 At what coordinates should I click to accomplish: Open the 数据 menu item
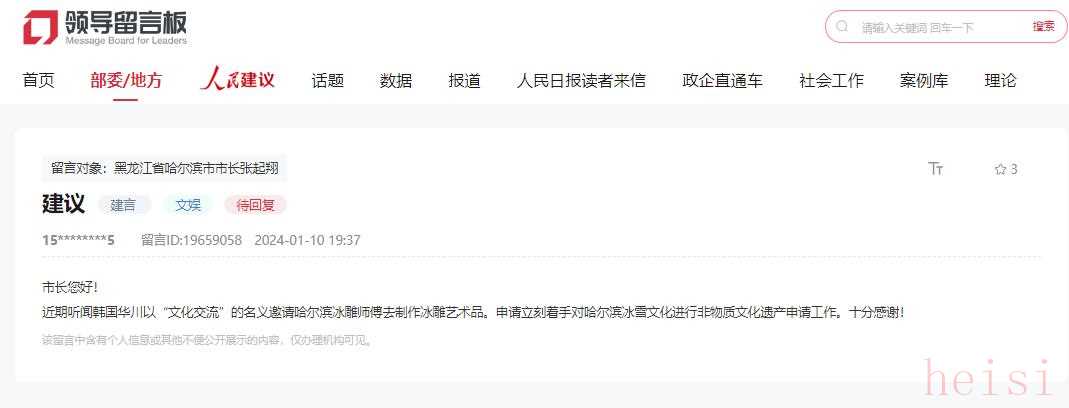(x=395, y=81)
